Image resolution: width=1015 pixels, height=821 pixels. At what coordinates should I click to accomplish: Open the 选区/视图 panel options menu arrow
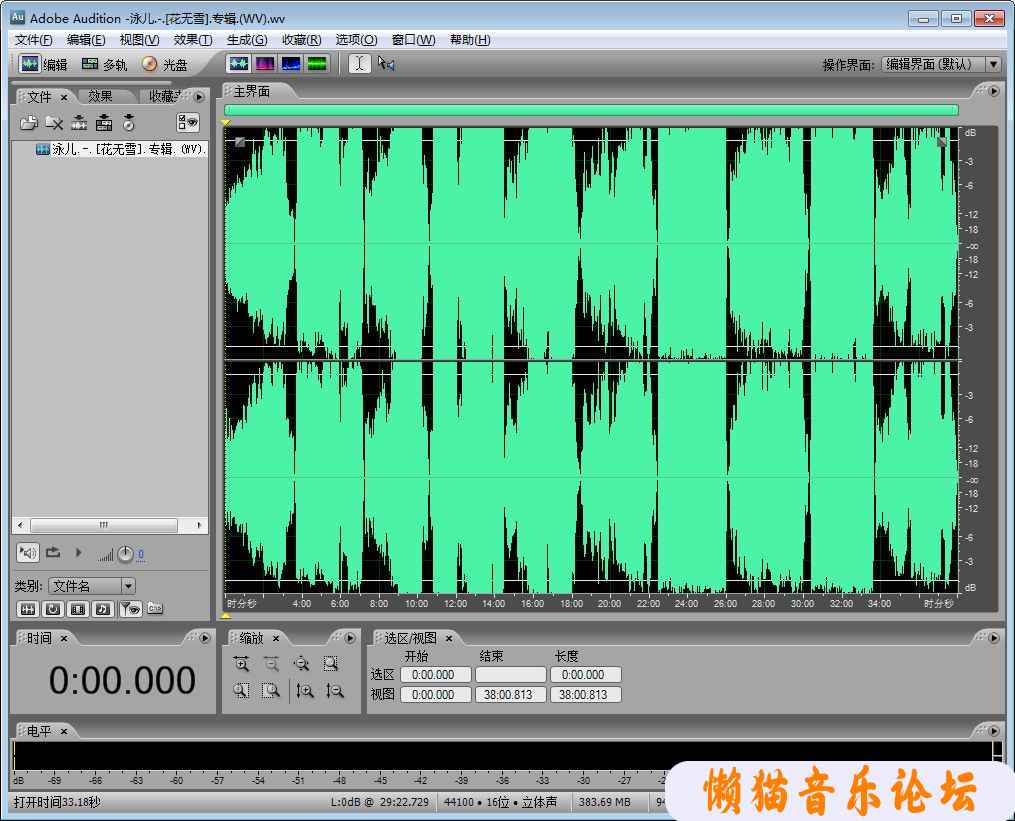(994, 638)
